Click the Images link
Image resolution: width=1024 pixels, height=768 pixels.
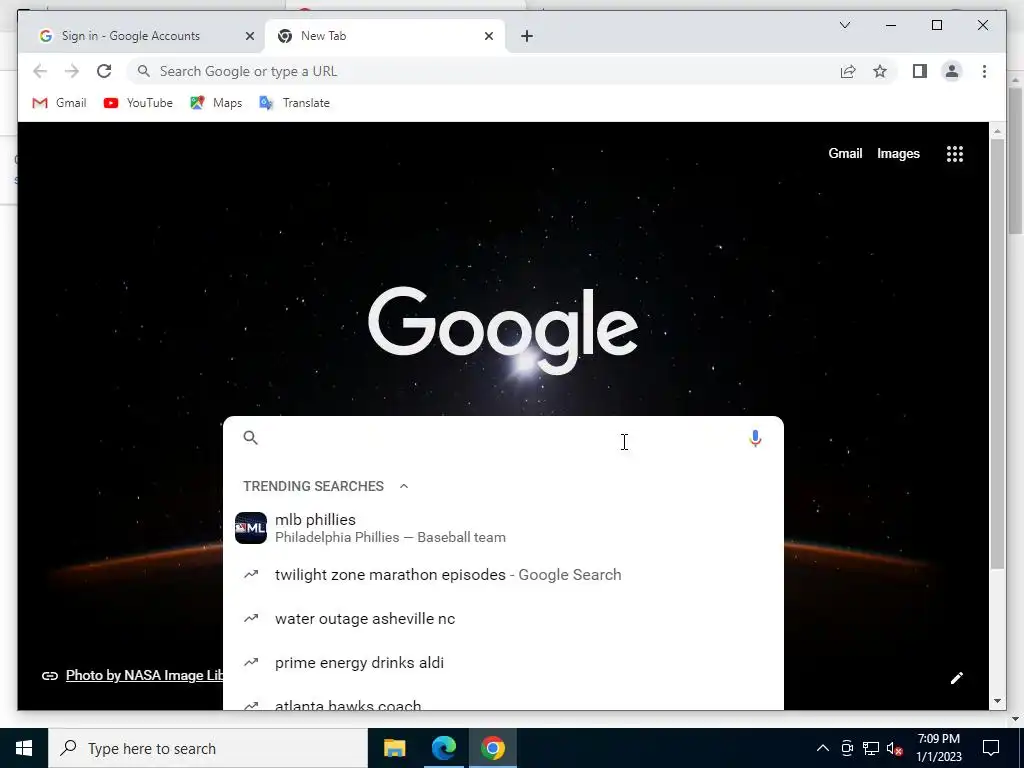coord(898,153)
